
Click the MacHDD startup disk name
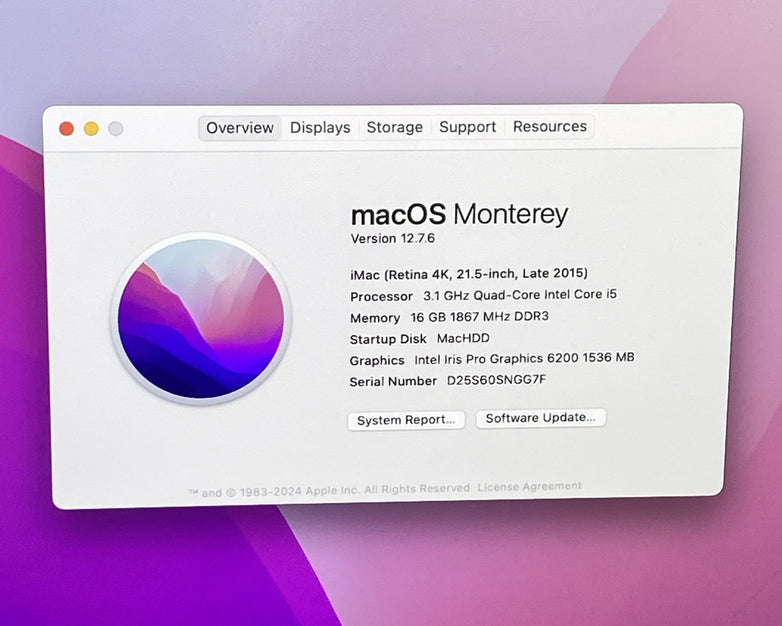(x=463, y=338)
